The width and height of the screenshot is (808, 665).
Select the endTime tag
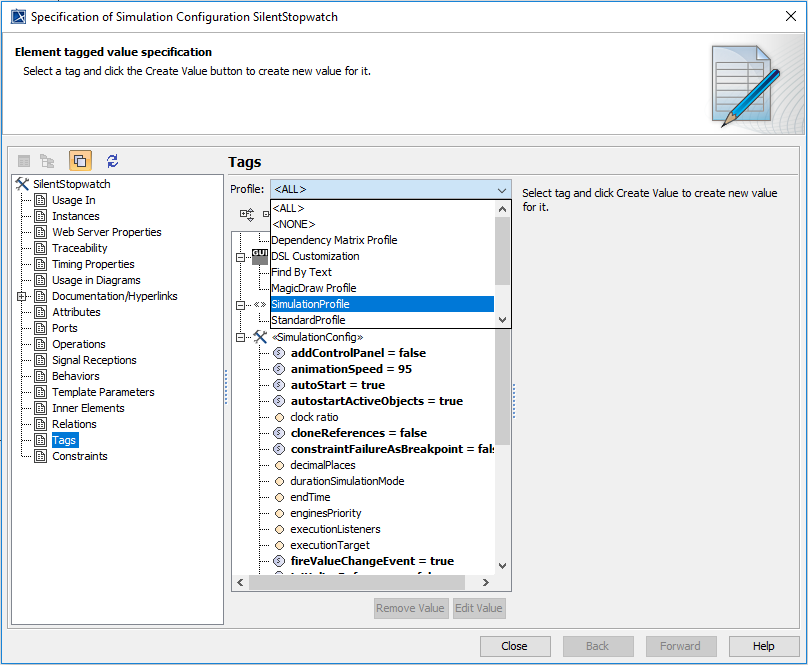click(x=310, y=497)
